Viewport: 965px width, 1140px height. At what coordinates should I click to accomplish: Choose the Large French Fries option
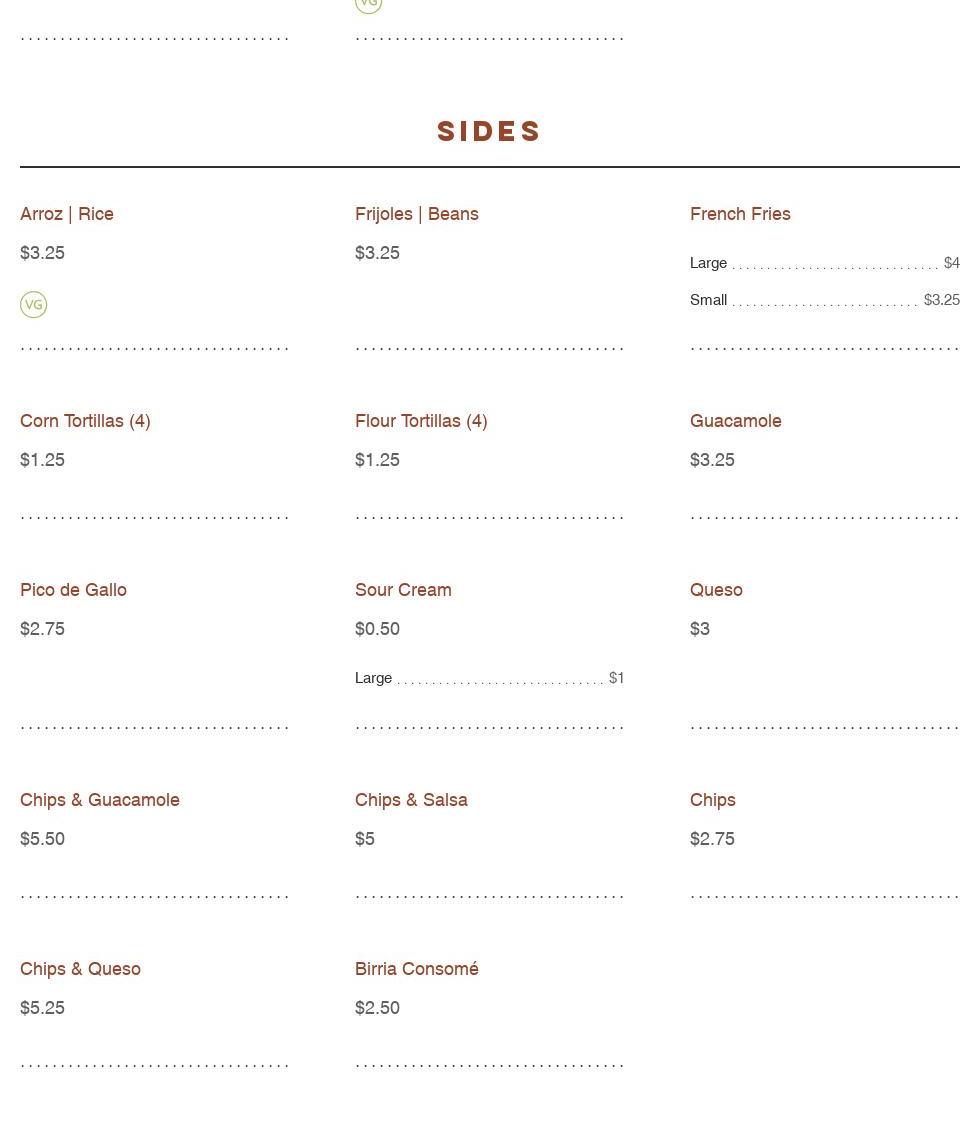[709, 263]
